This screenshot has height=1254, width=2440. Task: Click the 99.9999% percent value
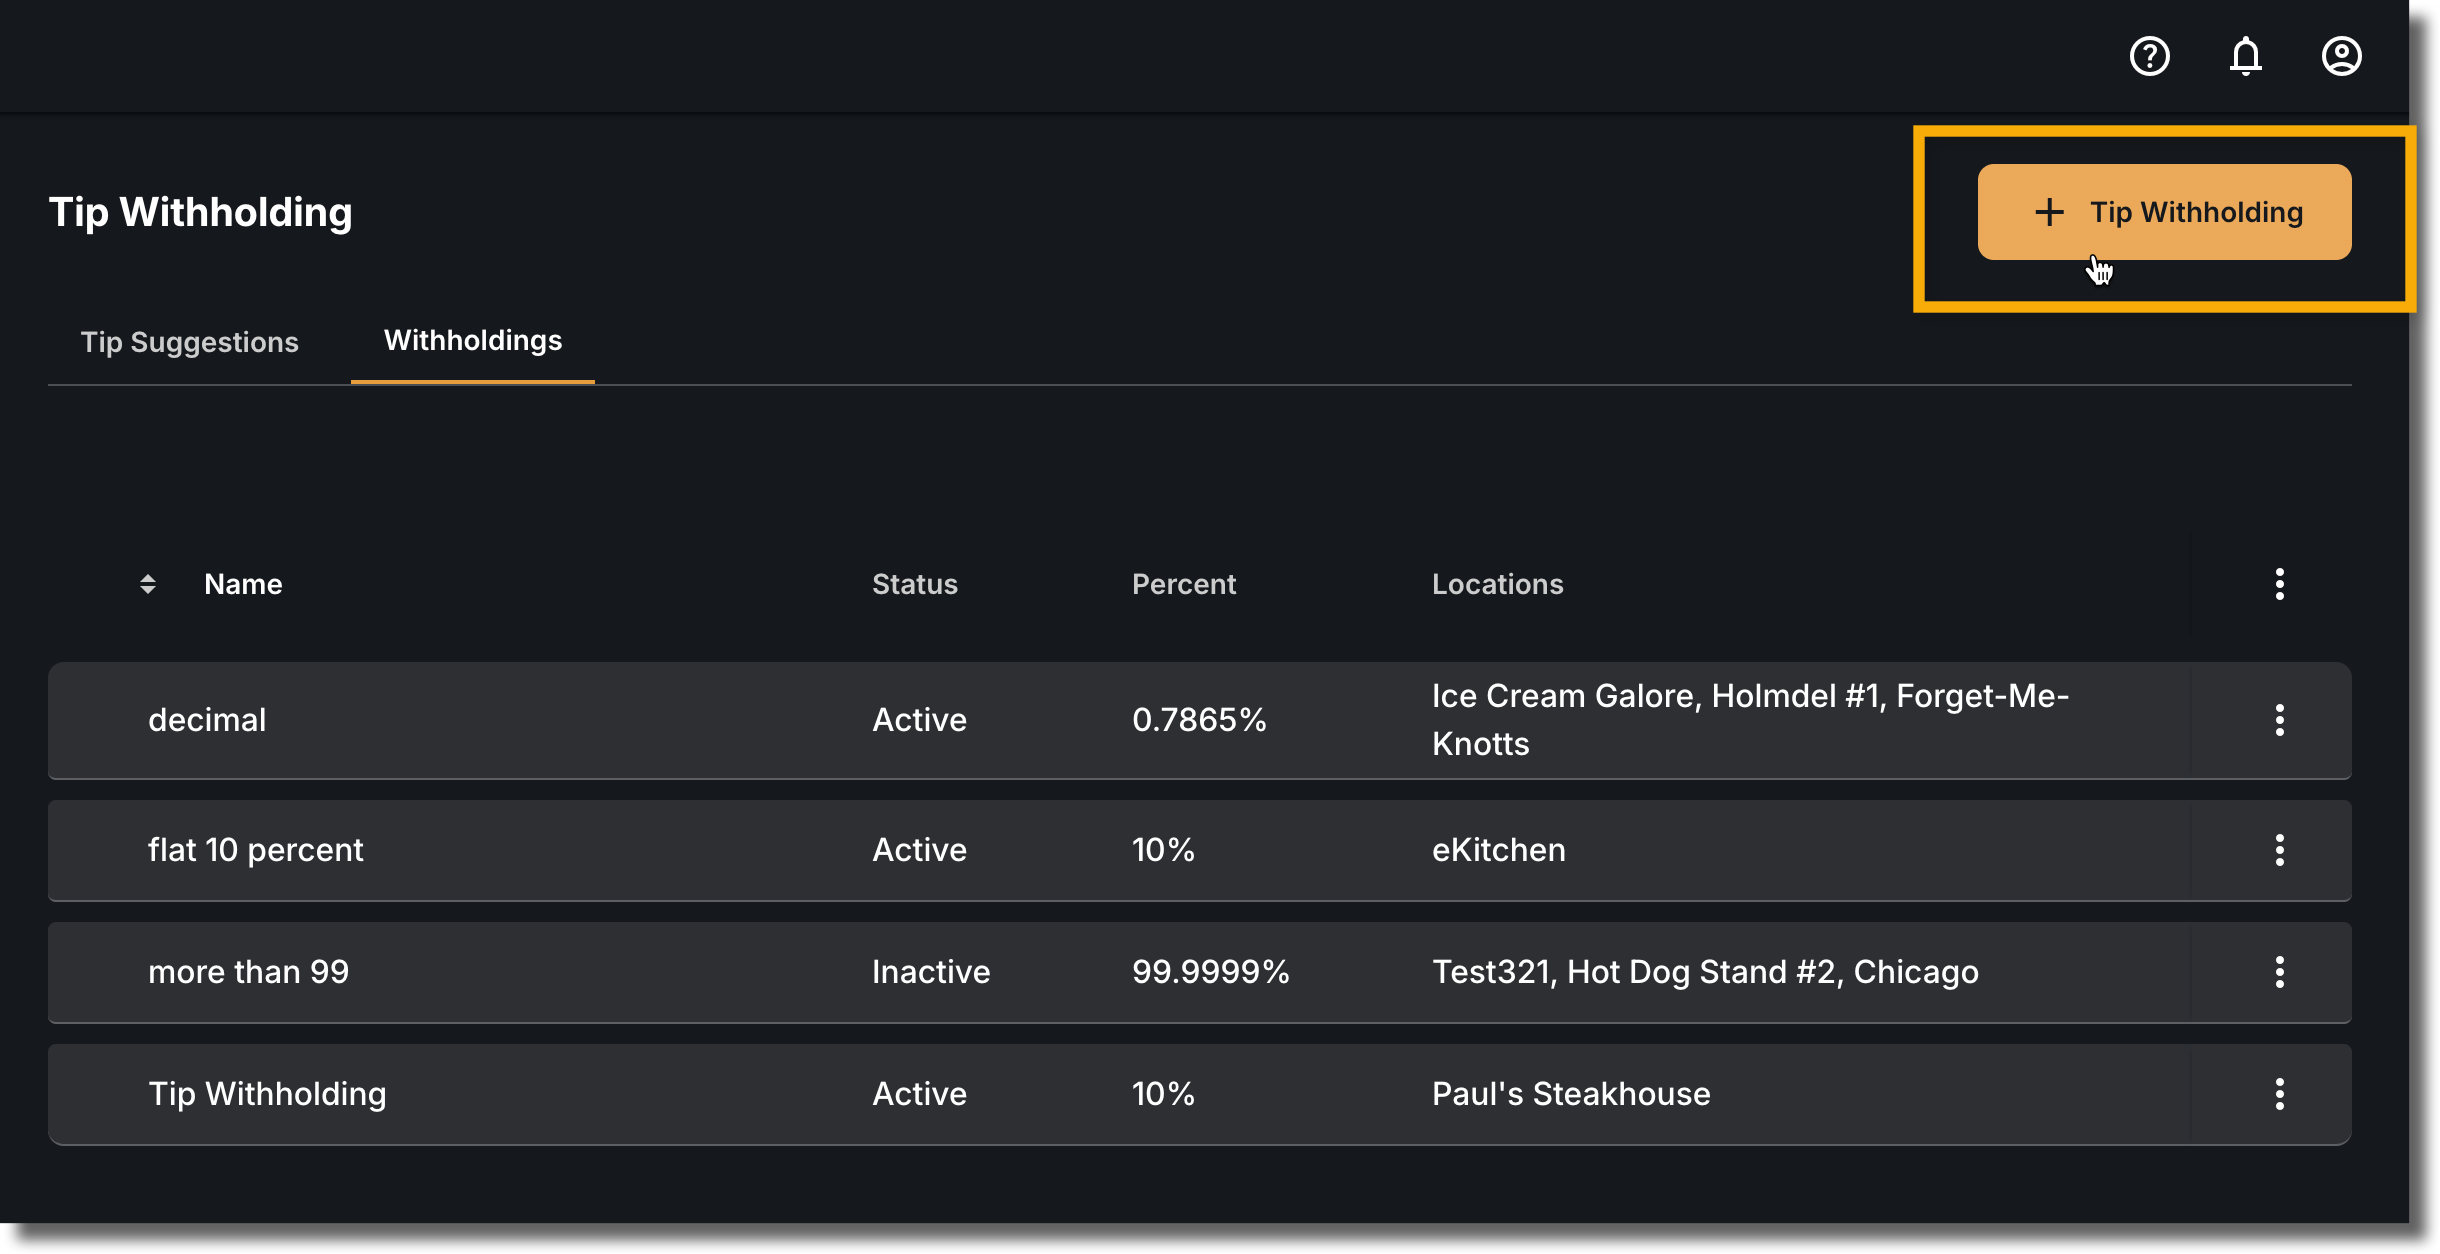coord(1211,972)
